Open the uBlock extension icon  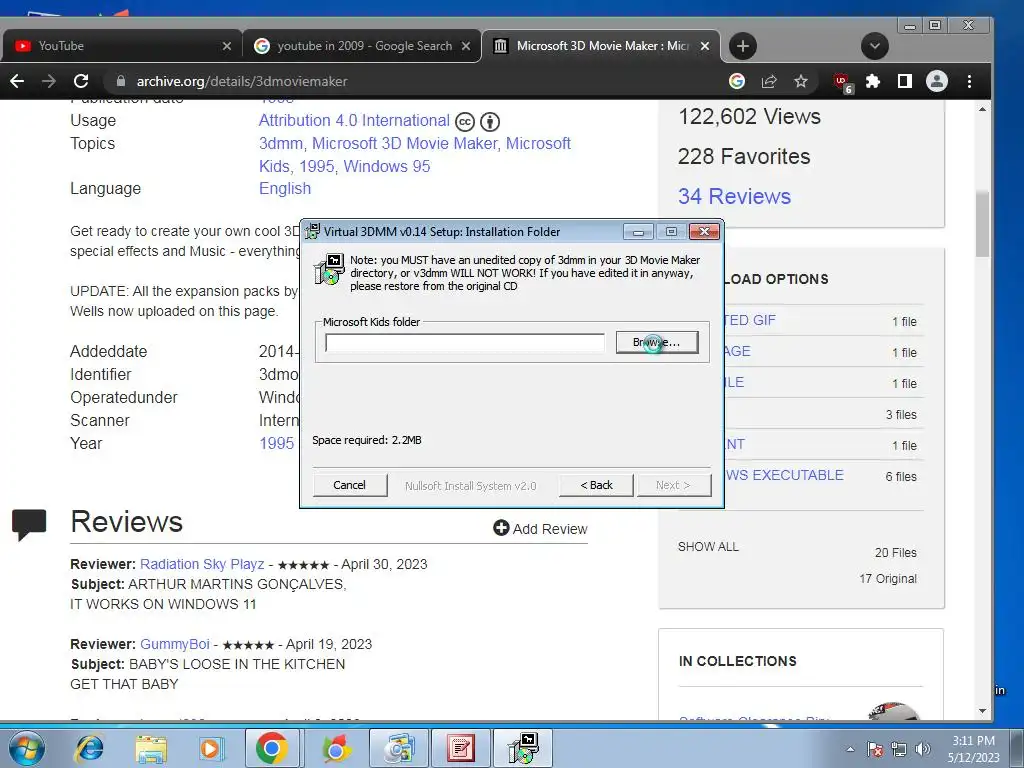pos(843,82)
